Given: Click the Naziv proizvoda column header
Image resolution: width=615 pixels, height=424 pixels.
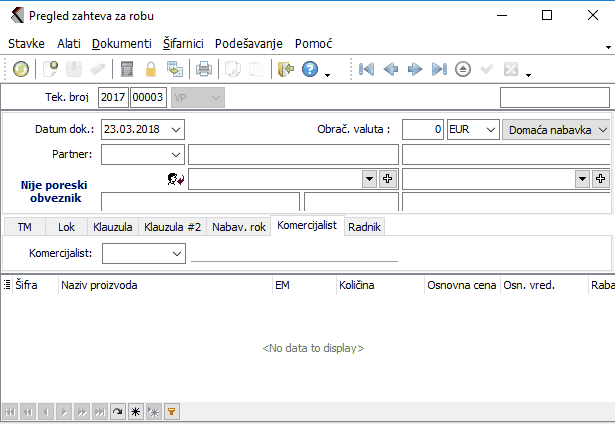Looking at the screenshot, I should 100,285.
